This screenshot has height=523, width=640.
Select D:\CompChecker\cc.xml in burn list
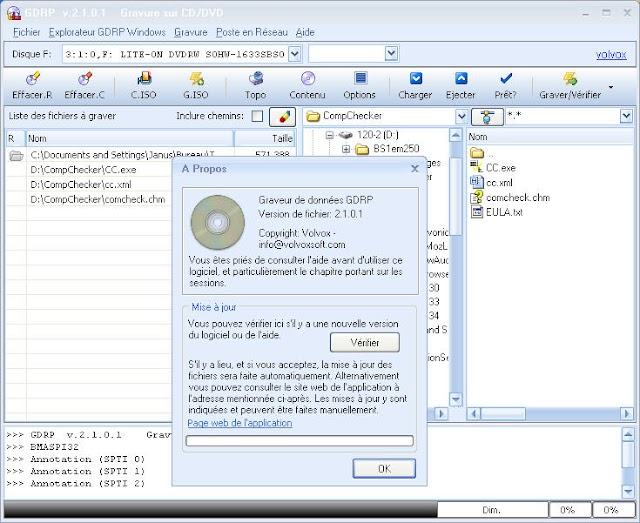click(81, 185)
